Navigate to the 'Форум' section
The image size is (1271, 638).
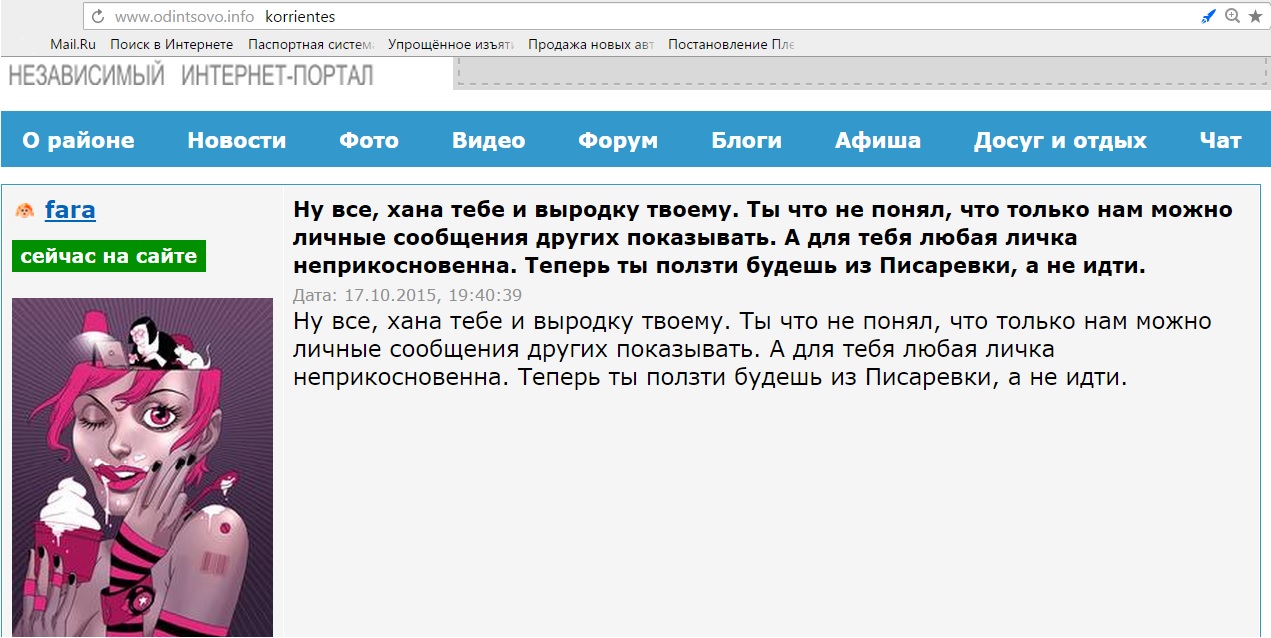click(x=617, y=141)
